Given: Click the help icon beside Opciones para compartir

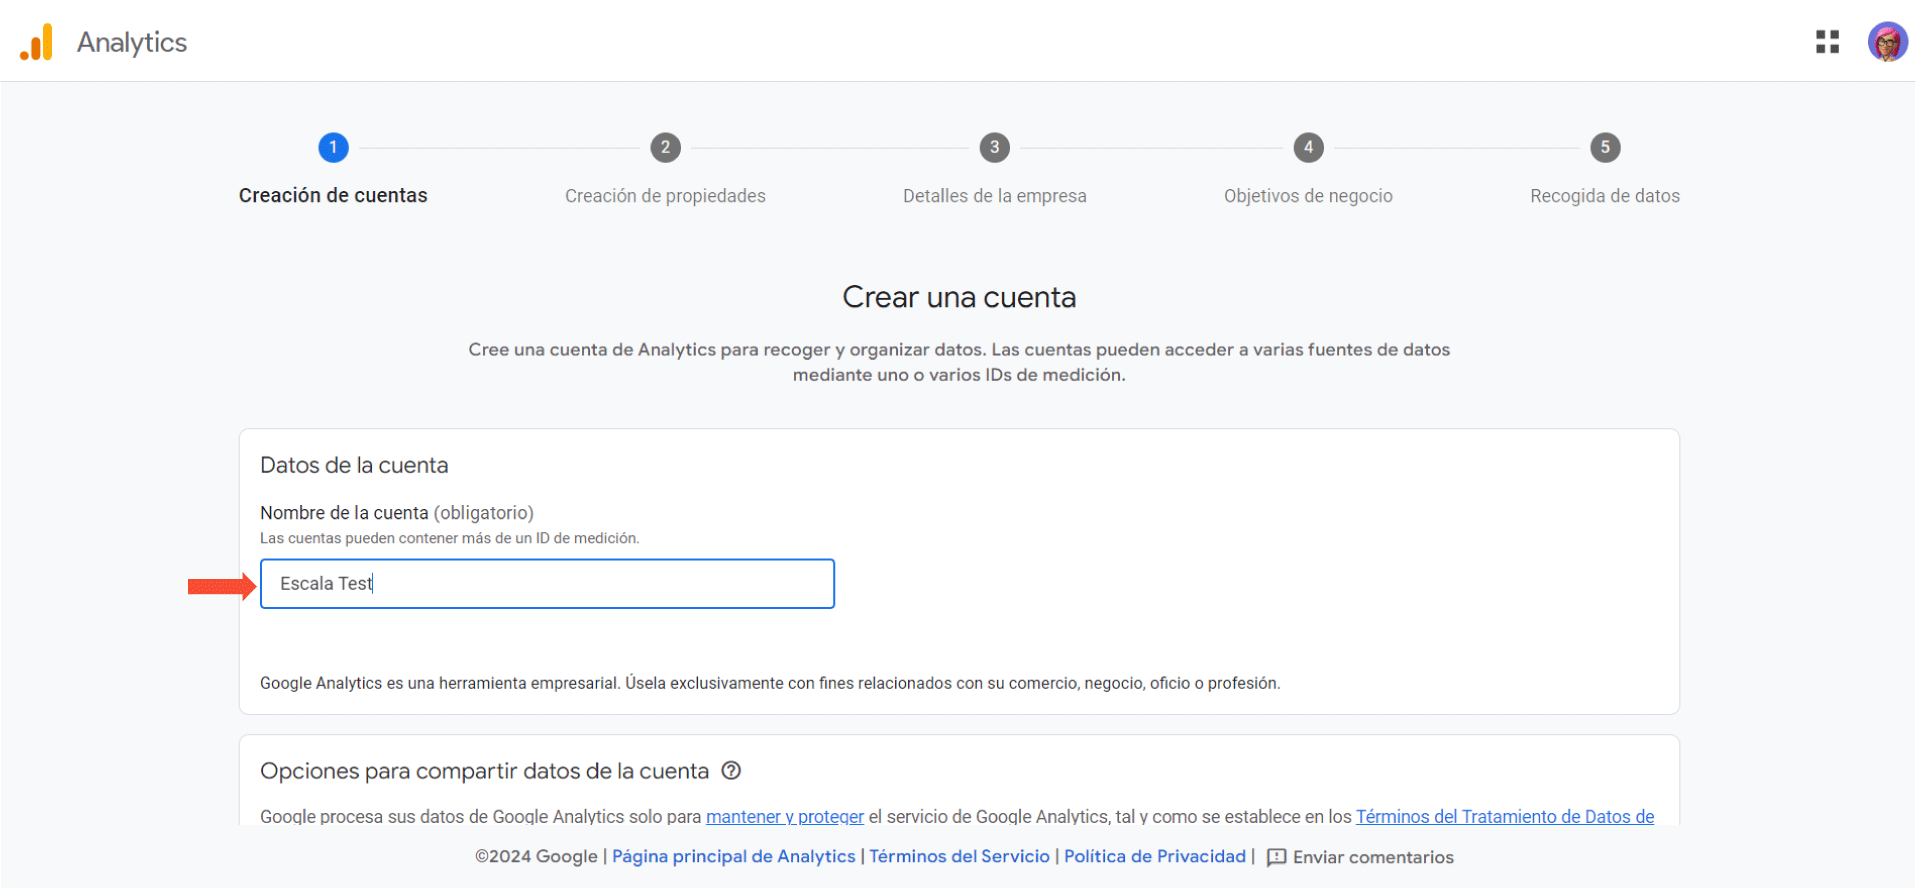Looking at the screenshot, I should point(731,770).
